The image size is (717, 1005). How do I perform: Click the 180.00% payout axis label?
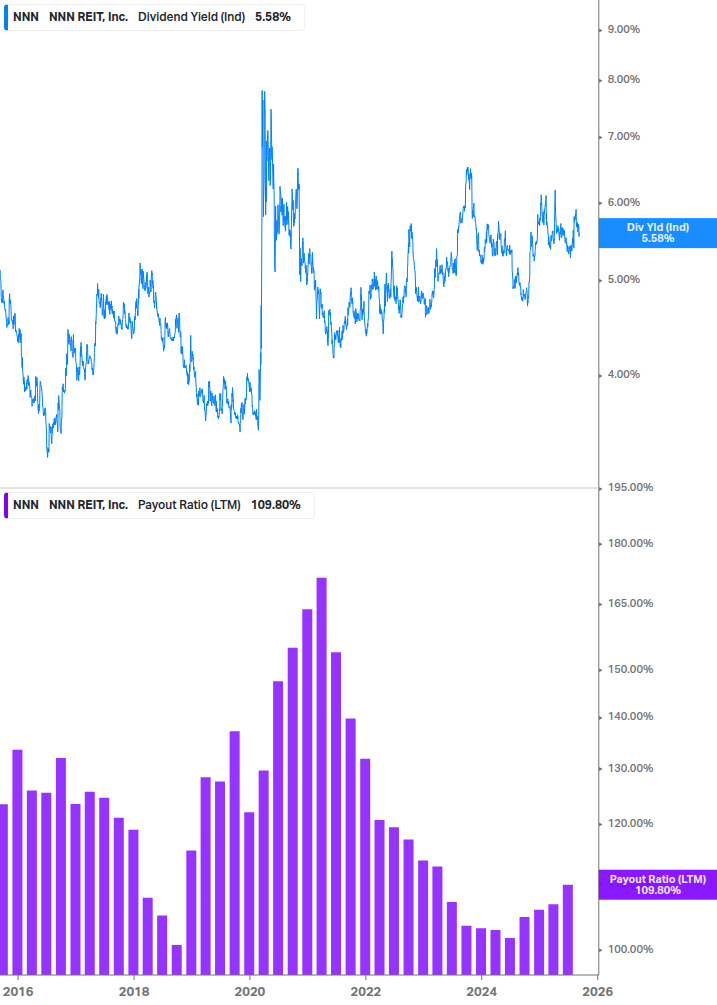pos(630,544)
